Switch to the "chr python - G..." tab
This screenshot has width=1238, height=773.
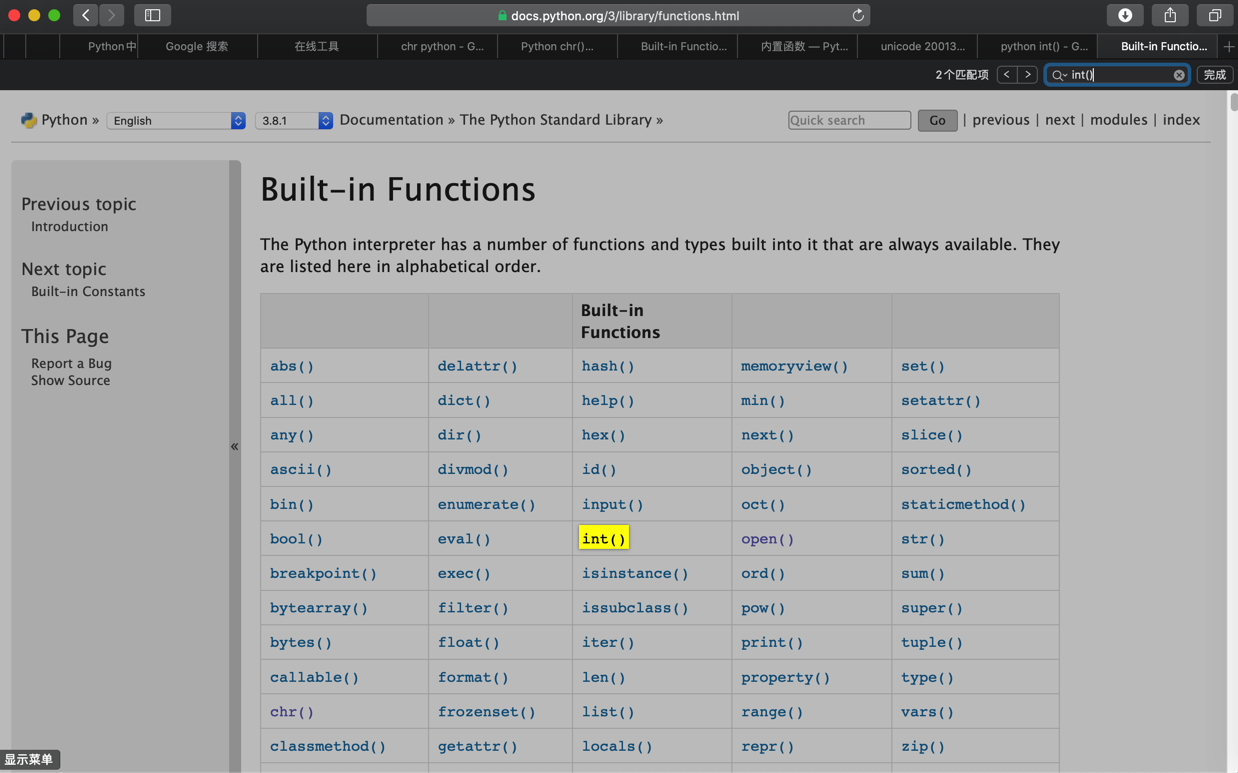[442, 46]
